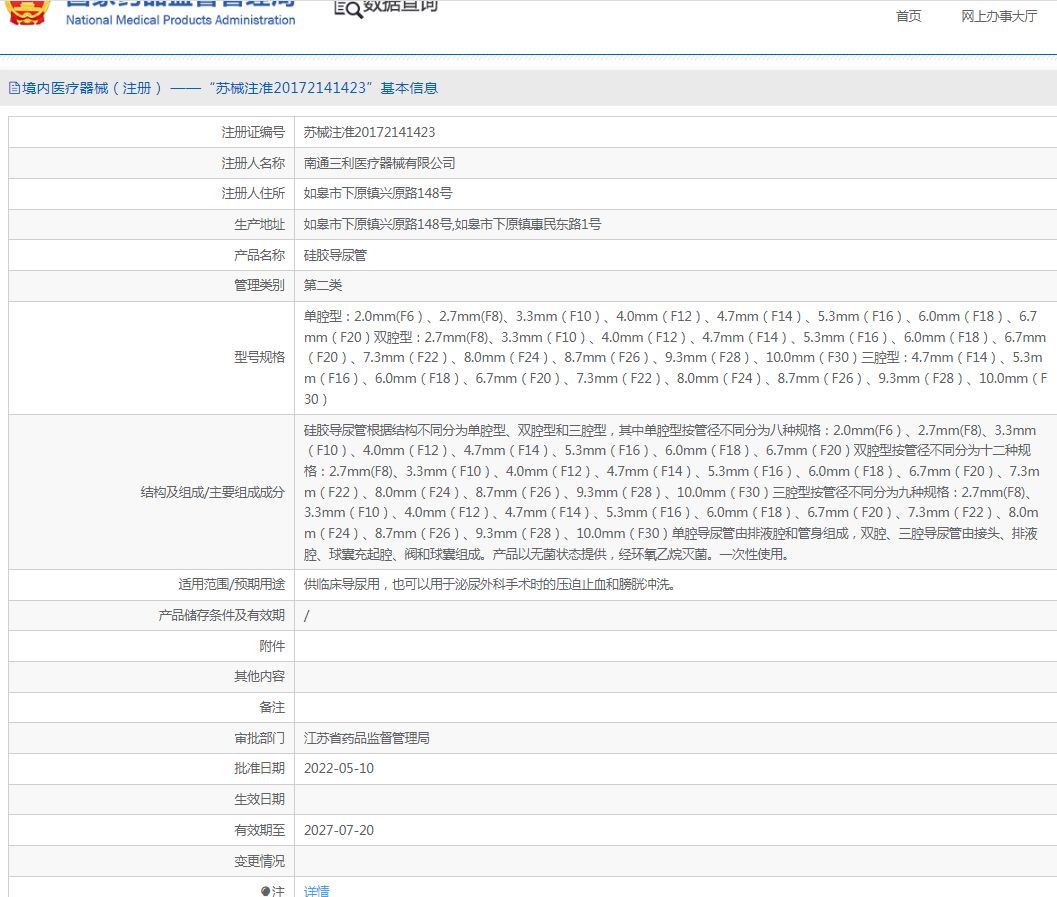Click the 批准日期 row label
Viewport: 1057px width, 897px height.
(x=260, y=768)
